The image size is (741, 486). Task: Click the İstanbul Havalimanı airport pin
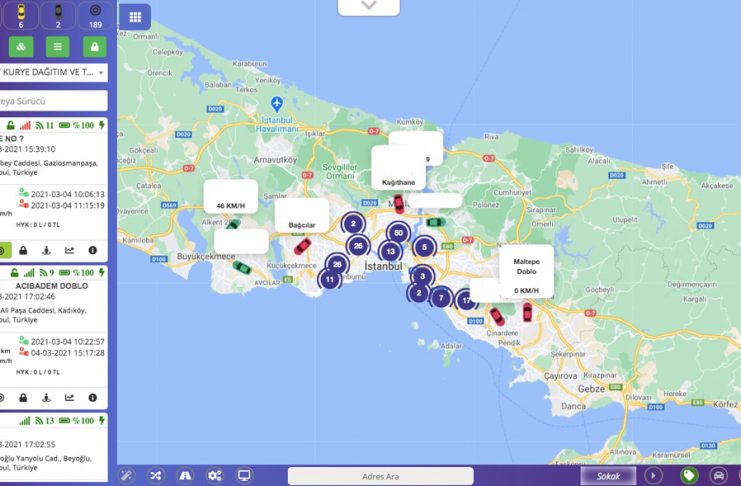pyautogui.click(x=277, y=104)
